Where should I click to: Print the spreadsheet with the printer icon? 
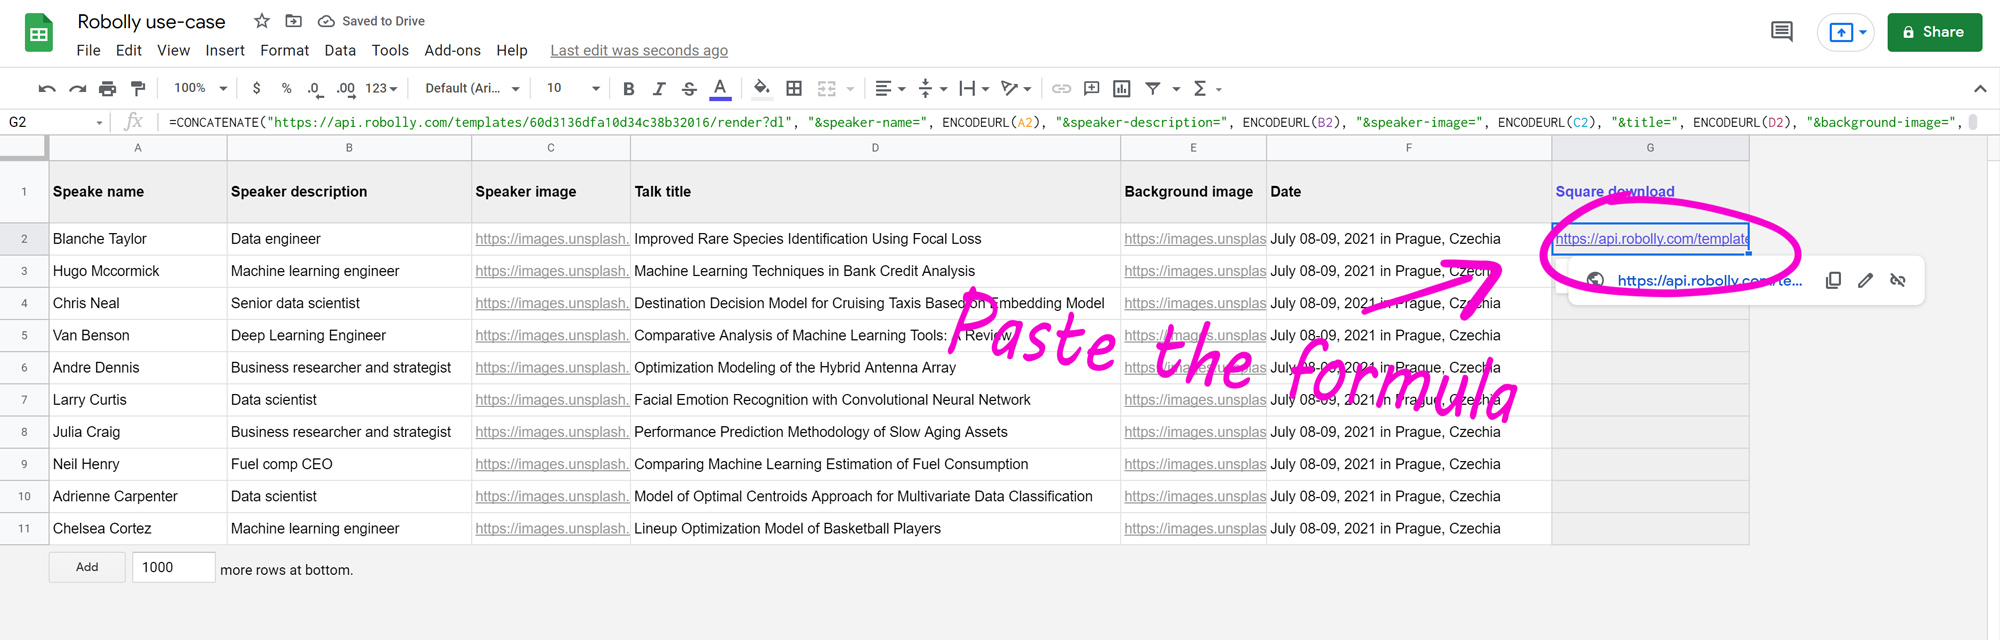click(x=107, y=89)
